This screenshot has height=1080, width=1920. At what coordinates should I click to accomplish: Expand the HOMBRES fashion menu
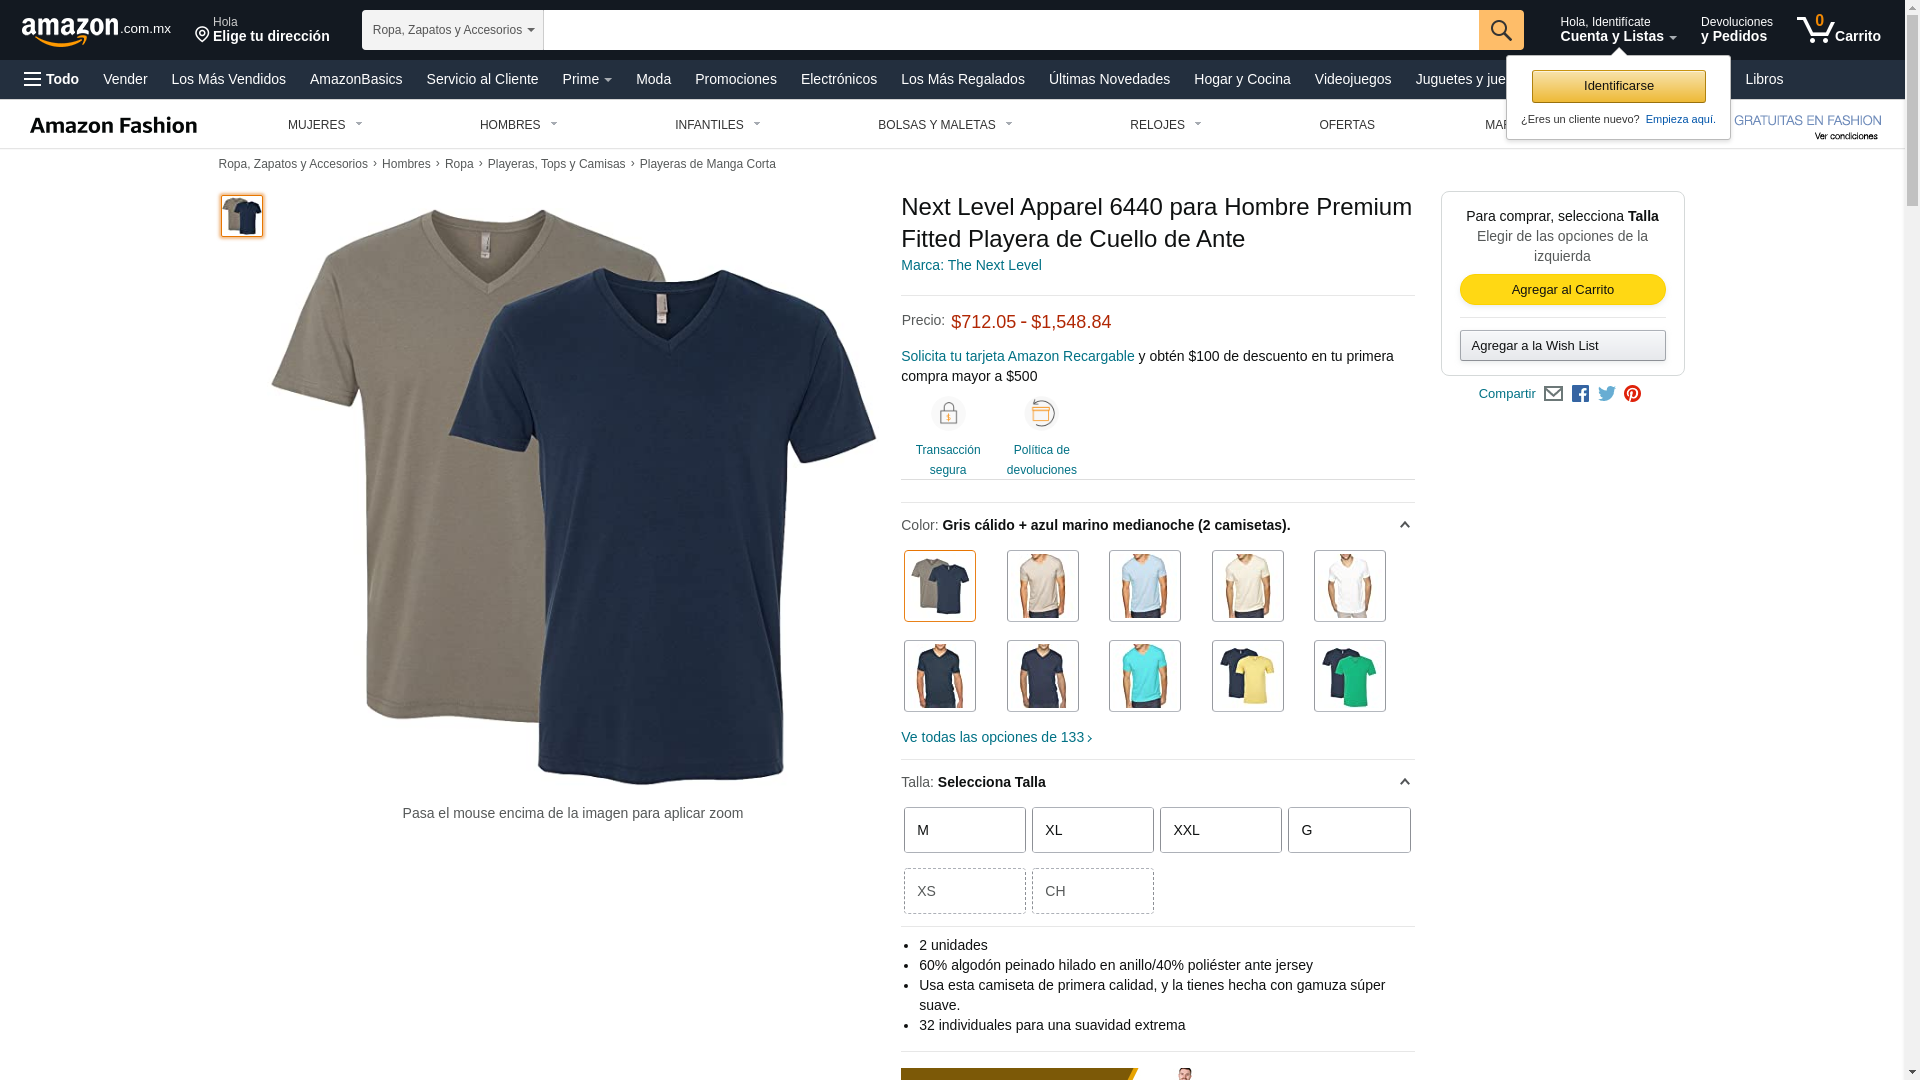point(519,125)
